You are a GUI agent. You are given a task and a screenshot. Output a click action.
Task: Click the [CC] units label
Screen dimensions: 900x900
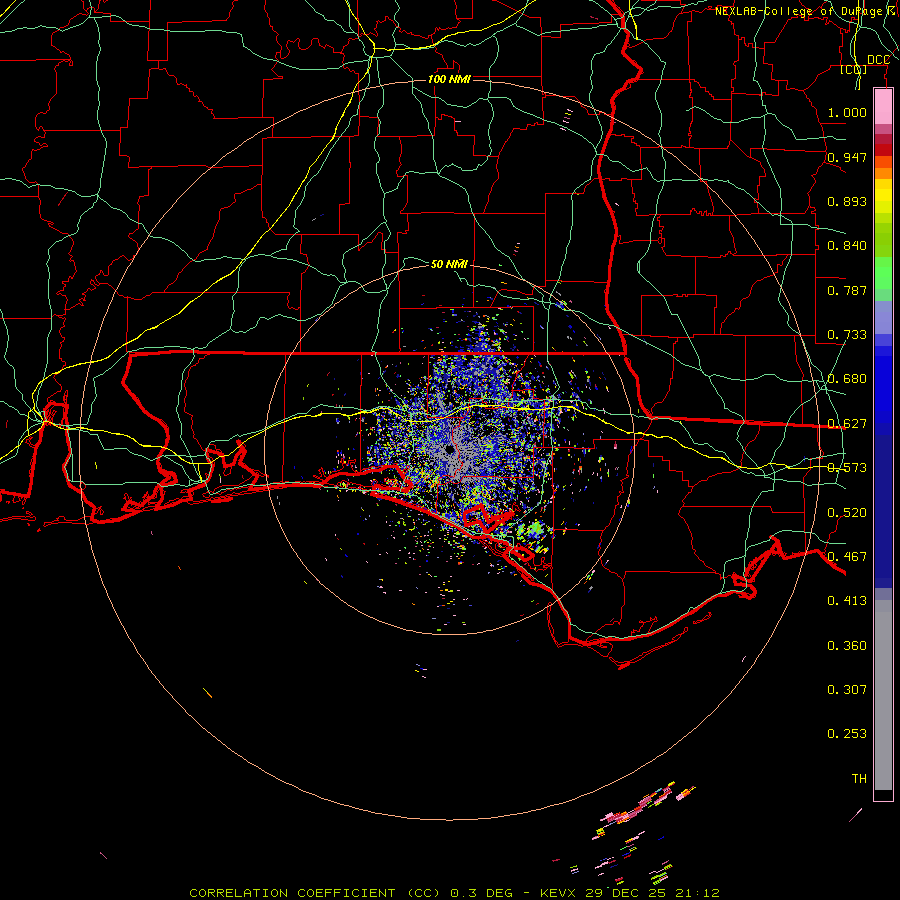[x=854, y=69]
